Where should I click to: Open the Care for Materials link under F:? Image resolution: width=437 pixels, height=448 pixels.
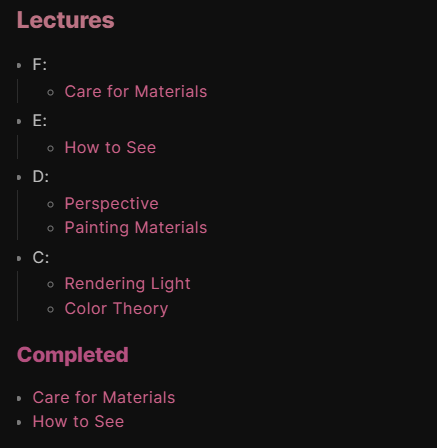(136, 91)
